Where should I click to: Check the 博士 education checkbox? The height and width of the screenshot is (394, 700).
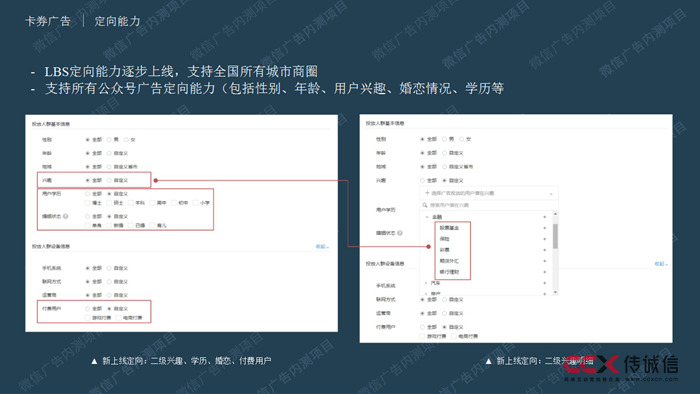point(88,203)
